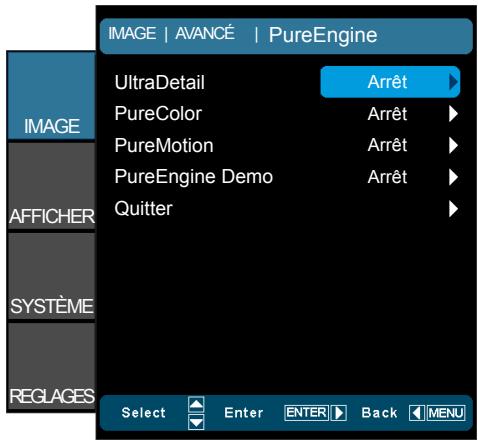
Task: Expand the UltraDetail right arrow
Action: (x=453, y=82)
